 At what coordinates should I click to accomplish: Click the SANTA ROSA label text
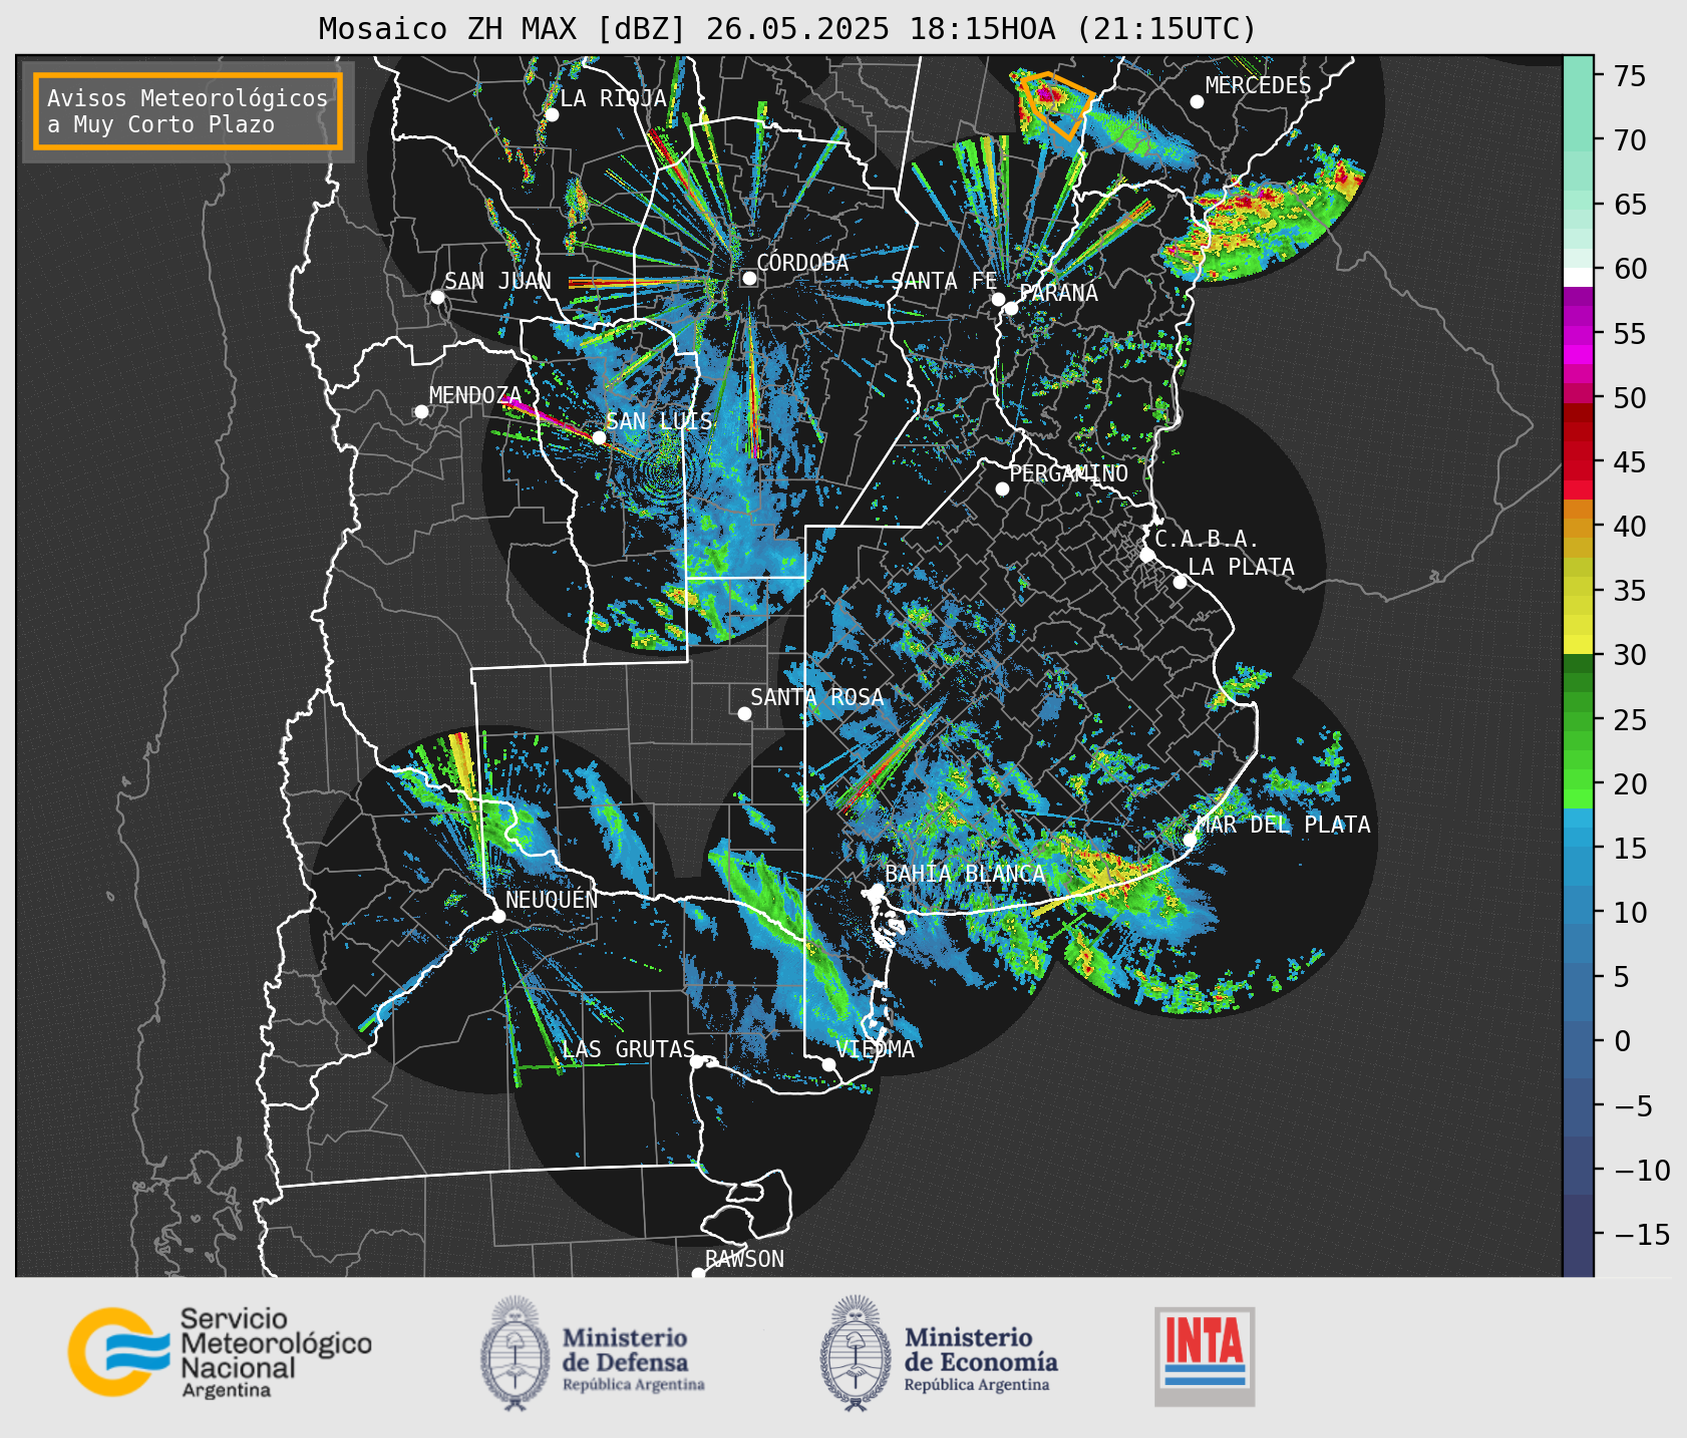817,698
